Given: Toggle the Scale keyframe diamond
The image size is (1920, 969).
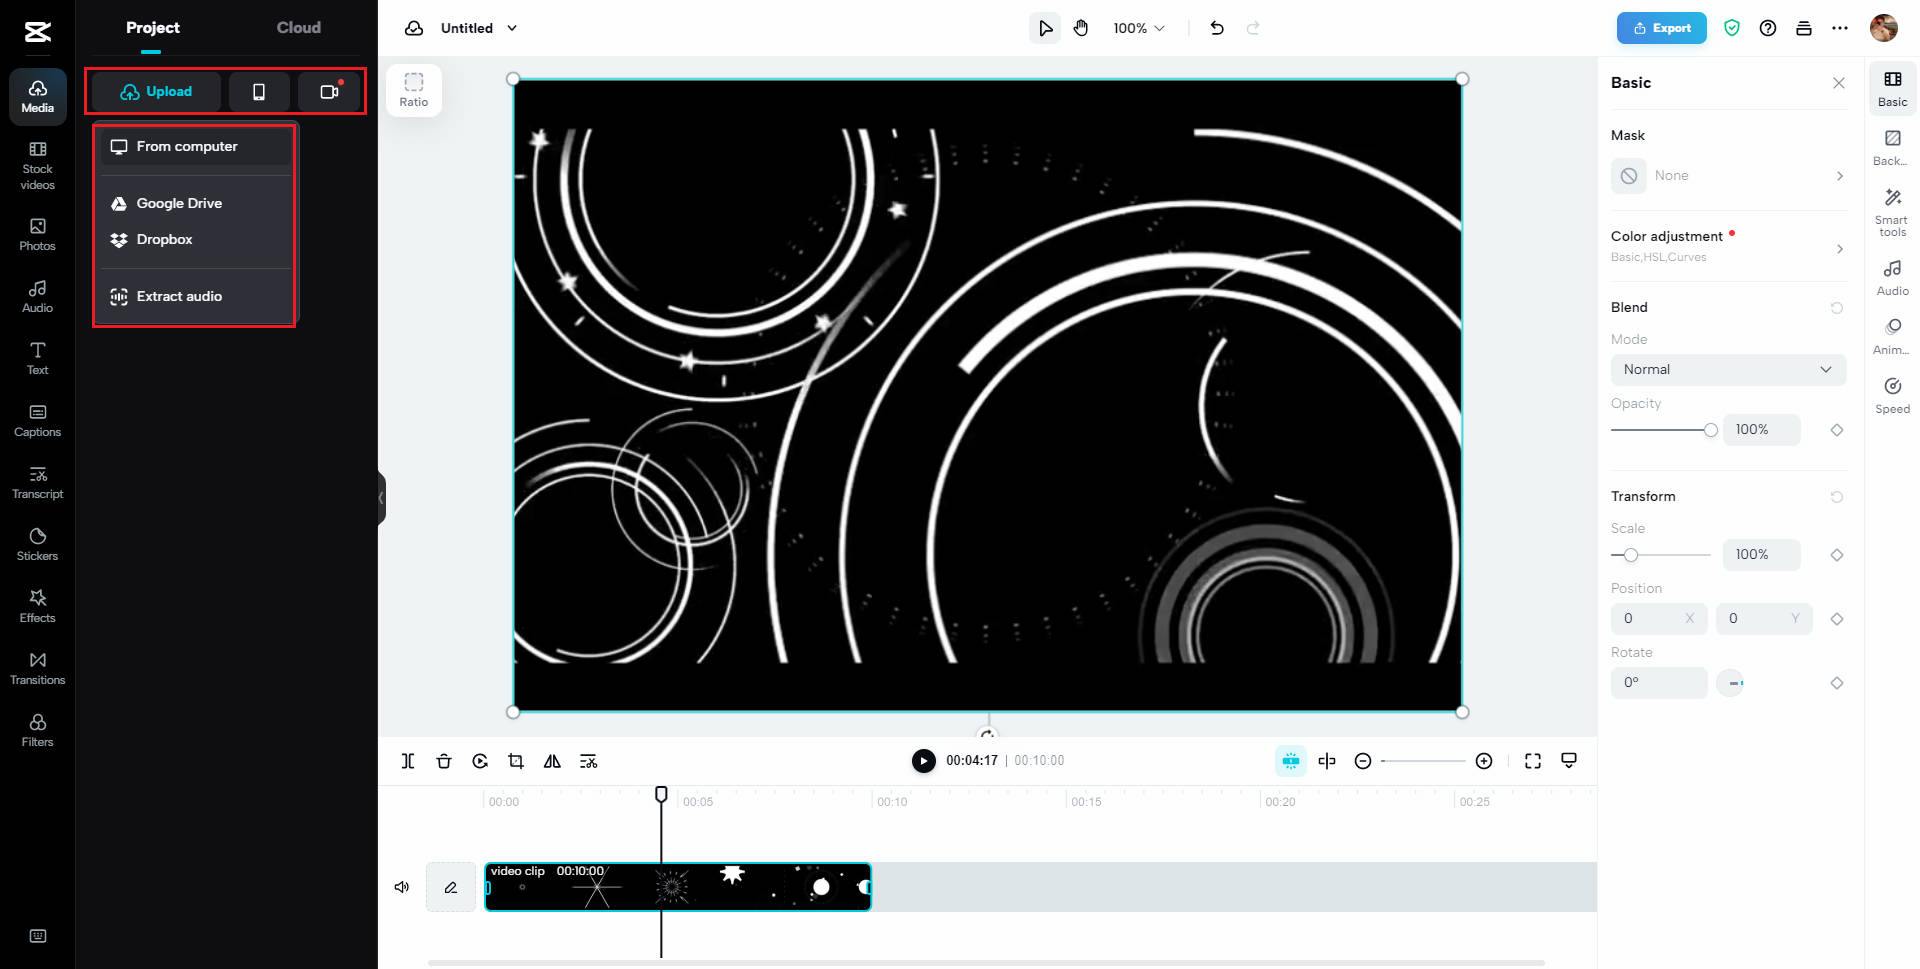Looking at the screenshot, I should [1837, 555].
